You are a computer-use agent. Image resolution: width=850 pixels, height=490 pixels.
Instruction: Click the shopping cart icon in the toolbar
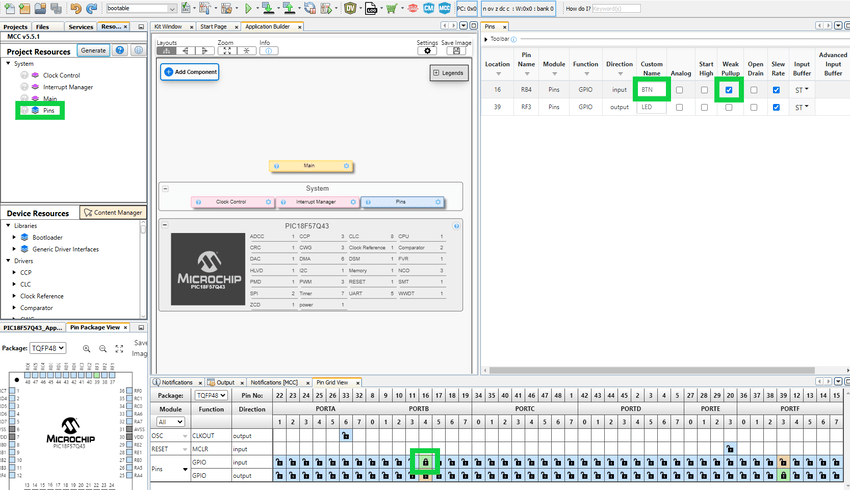(x=390, y=8)
